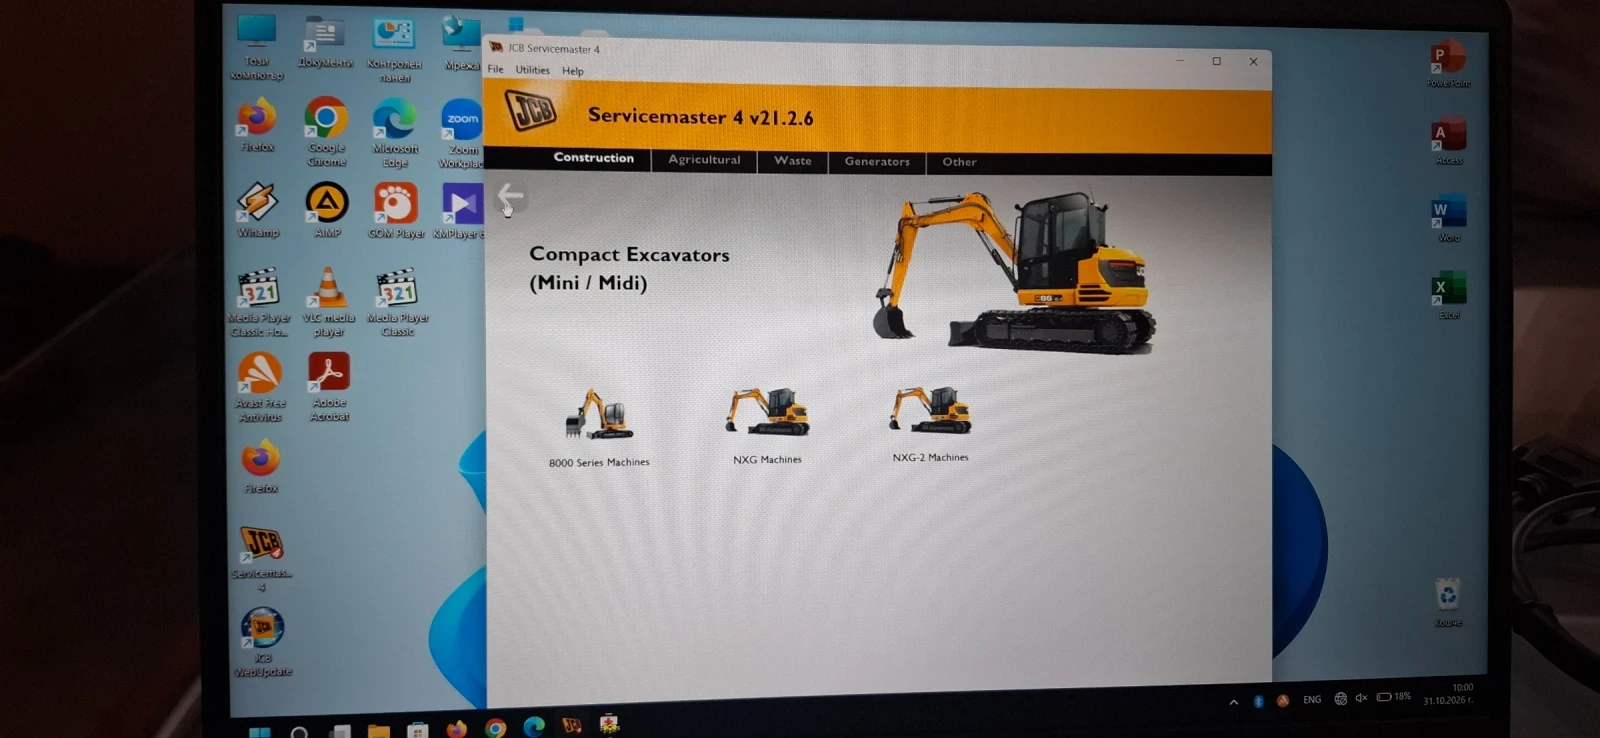Select the GOM Player desktop icon

(396, 211)
